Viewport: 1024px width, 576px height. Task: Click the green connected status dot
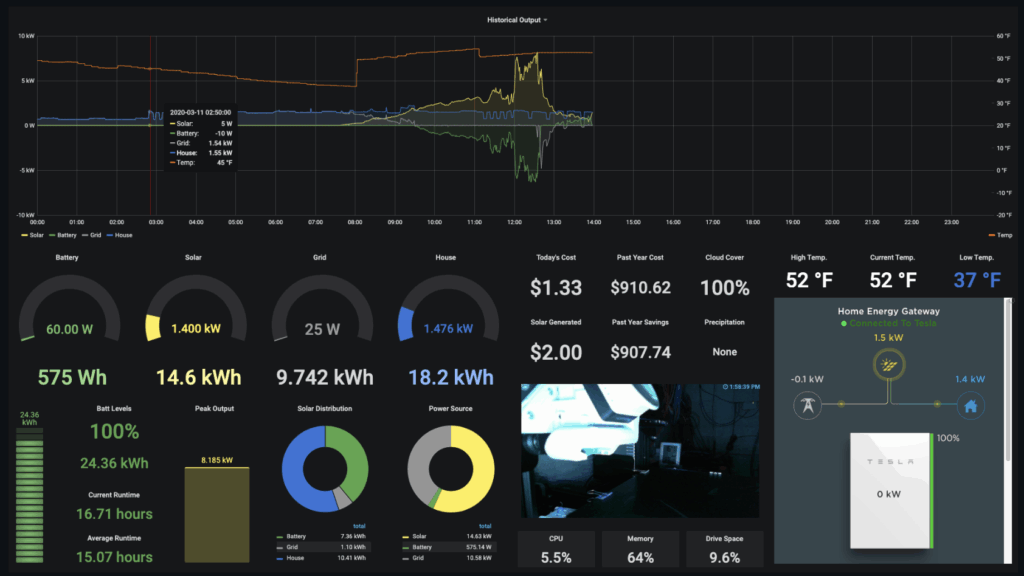coord(843,324)
